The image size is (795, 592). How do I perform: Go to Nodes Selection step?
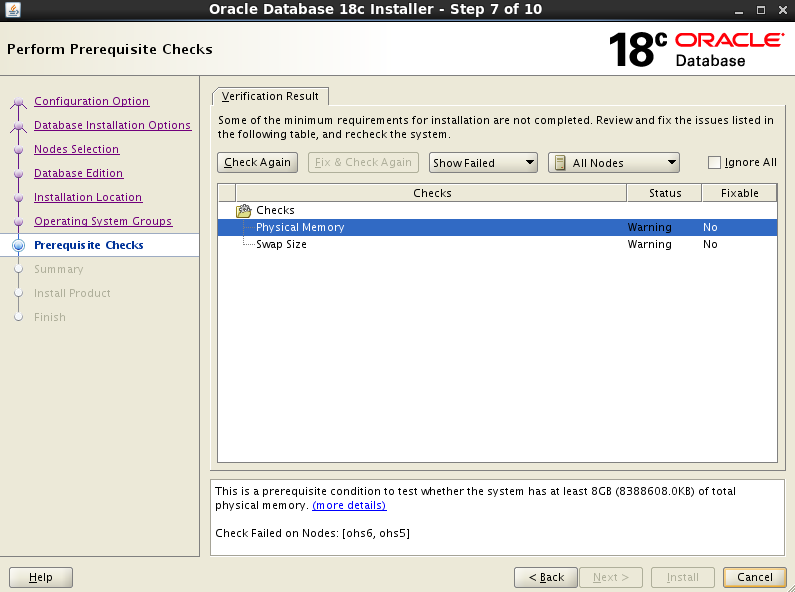77,150
